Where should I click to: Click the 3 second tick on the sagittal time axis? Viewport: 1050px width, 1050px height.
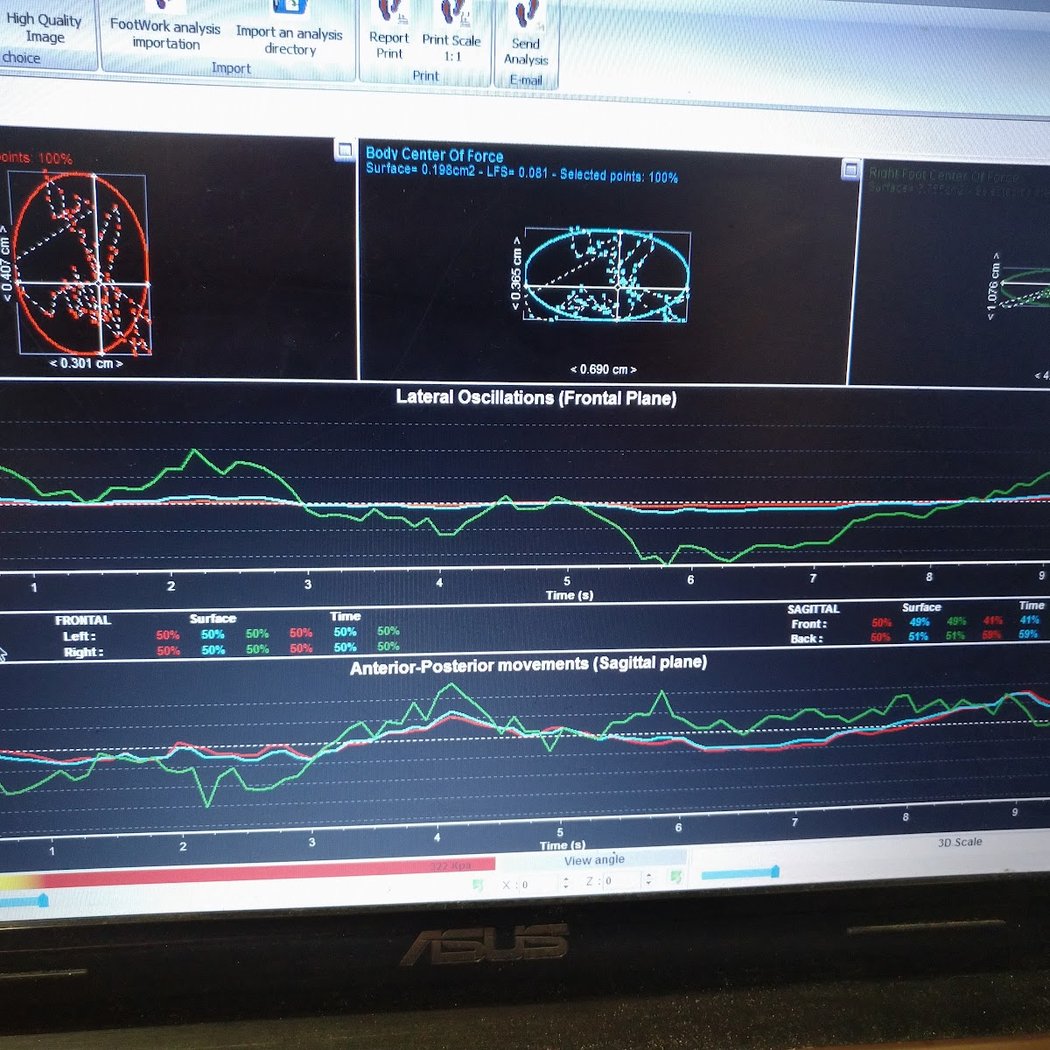coord(312,841)
